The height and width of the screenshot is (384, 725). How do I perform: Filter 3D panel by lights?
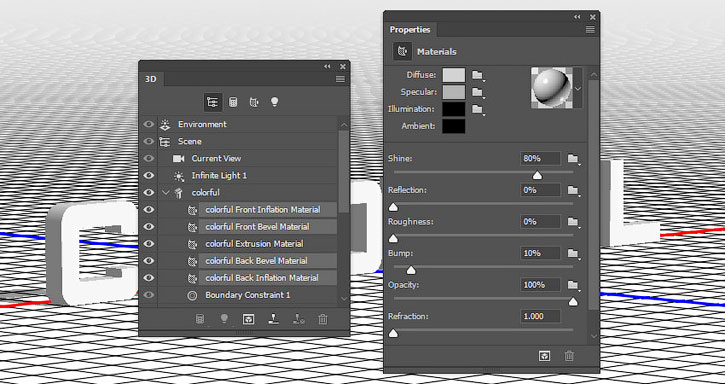[x=275, y=102]
